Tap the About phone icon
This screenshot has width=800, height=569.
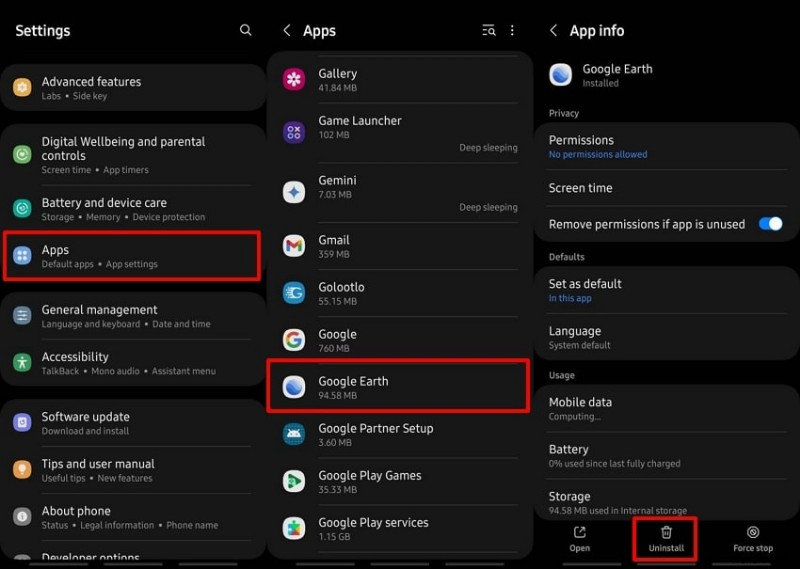pos(22,516)
